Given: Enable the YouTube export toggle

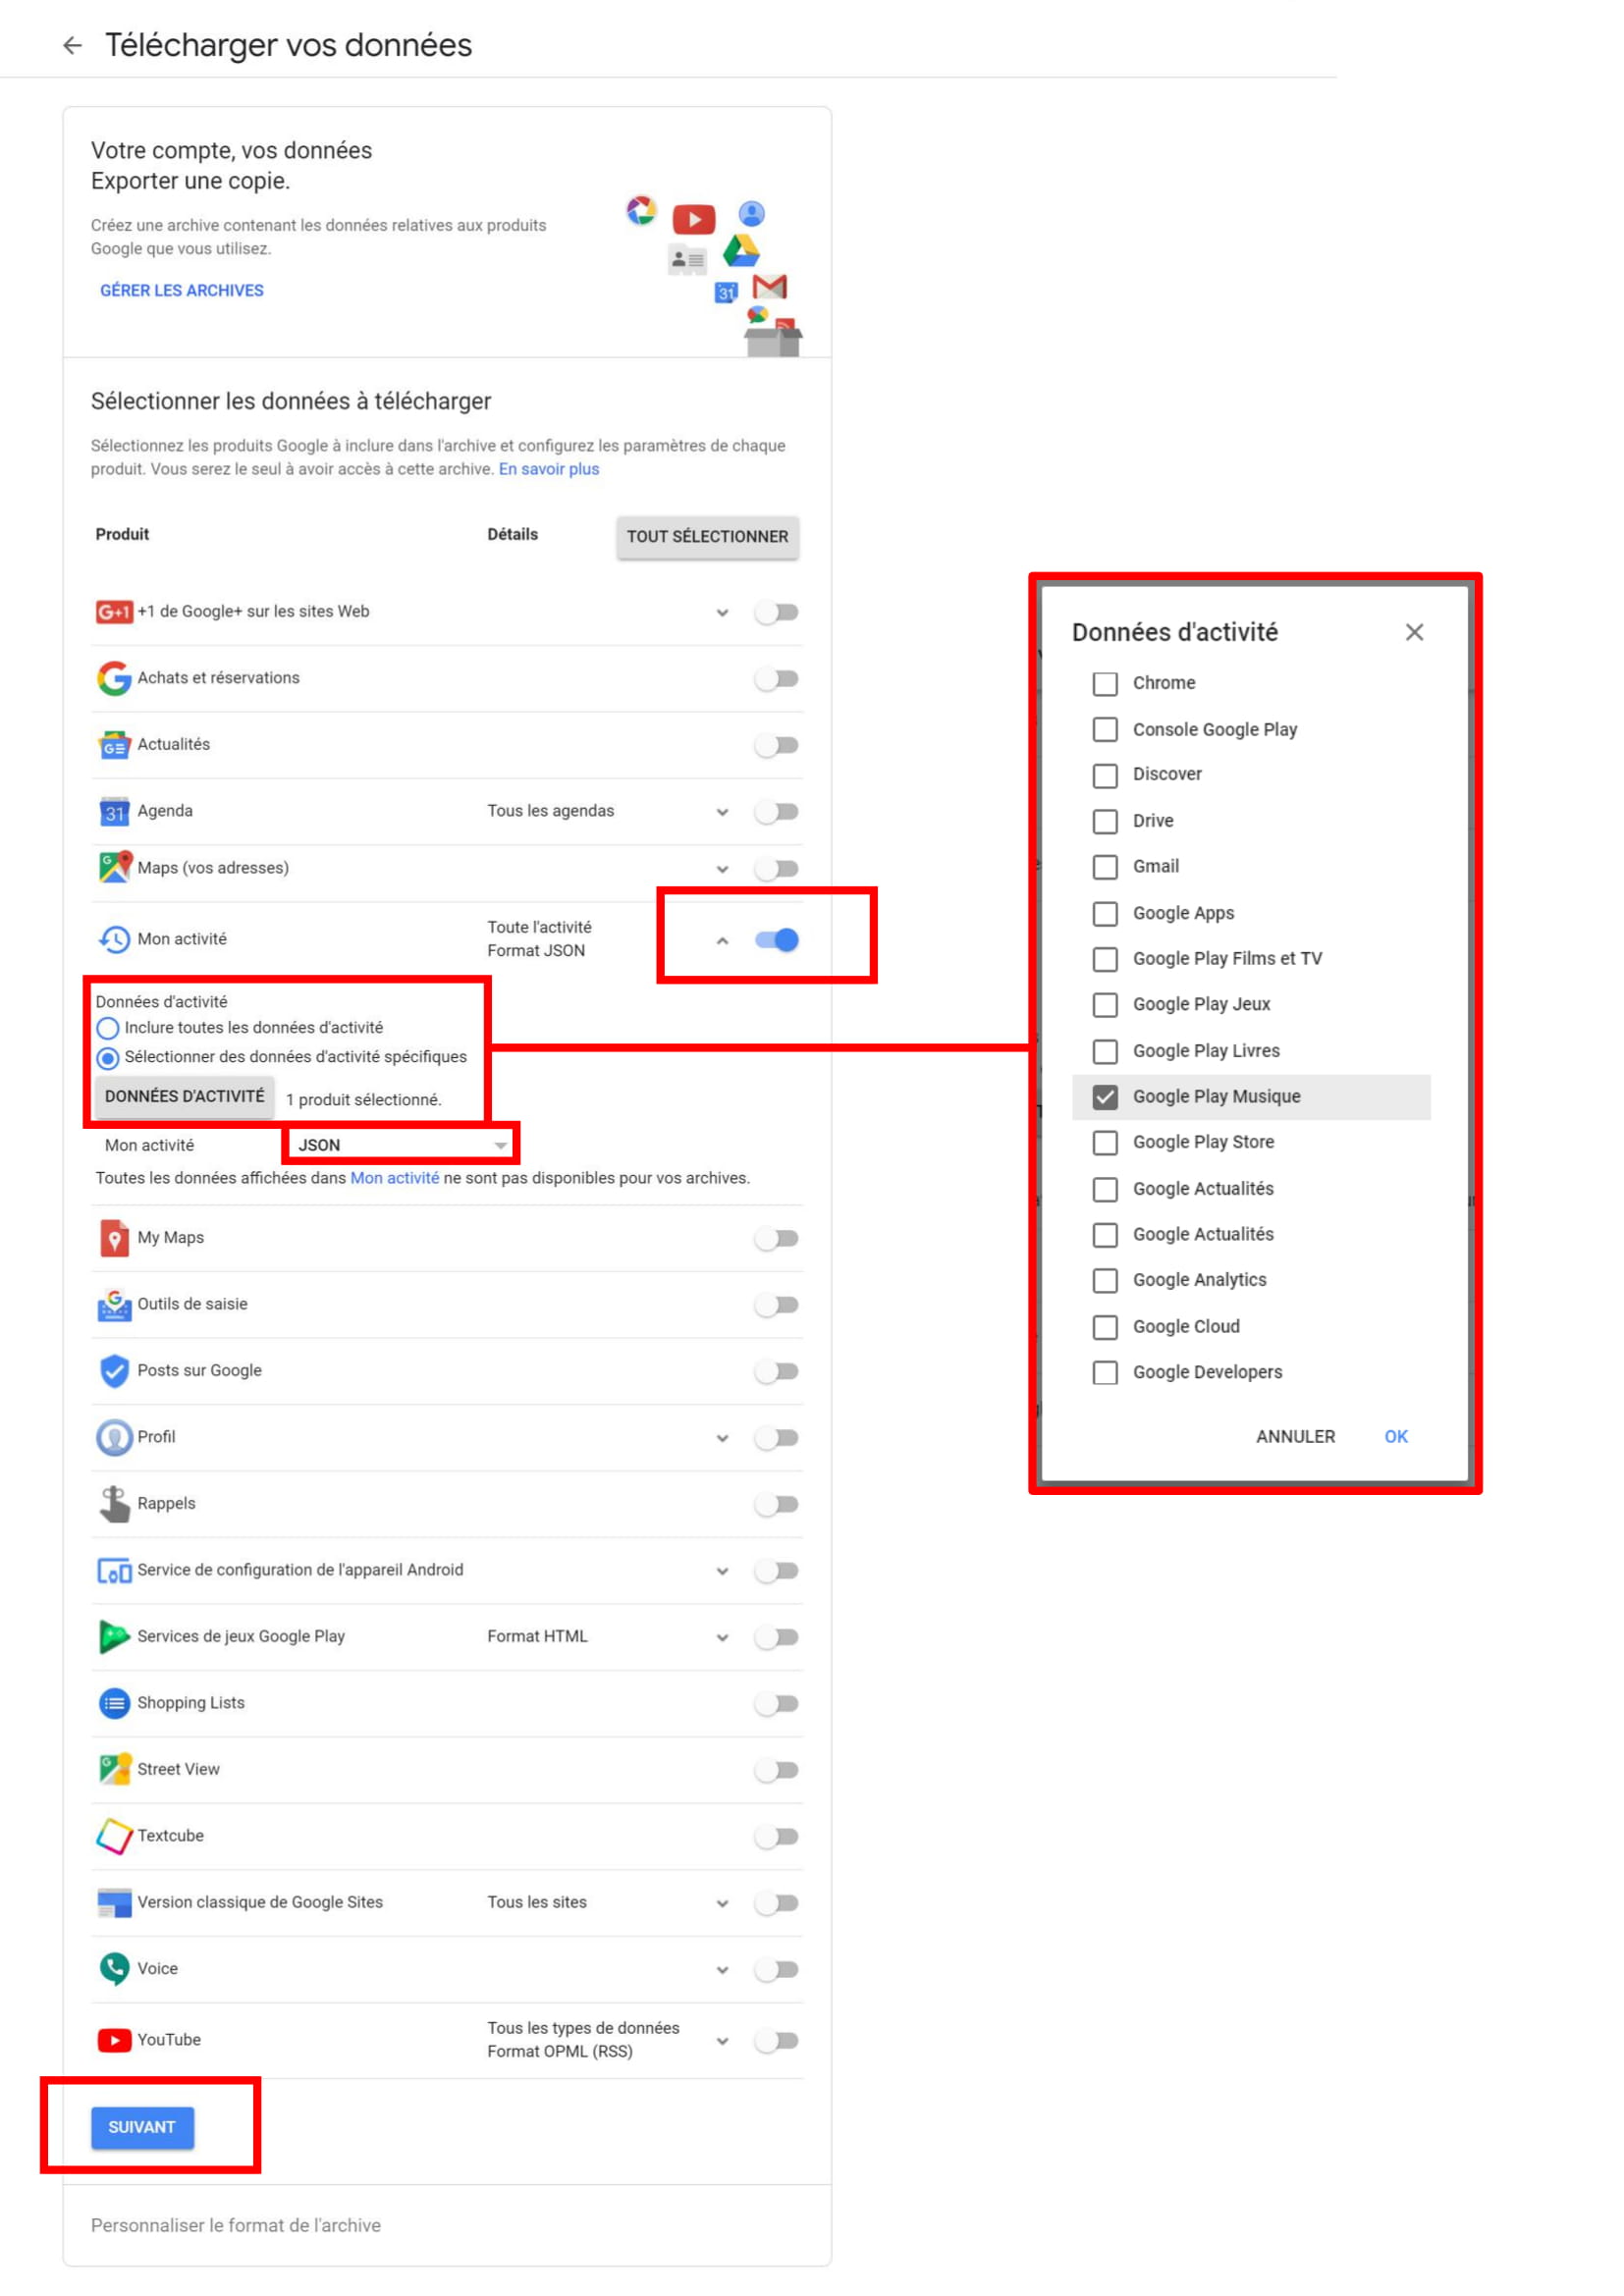Looking at the screenshot, I should (x=777, y=2041).
